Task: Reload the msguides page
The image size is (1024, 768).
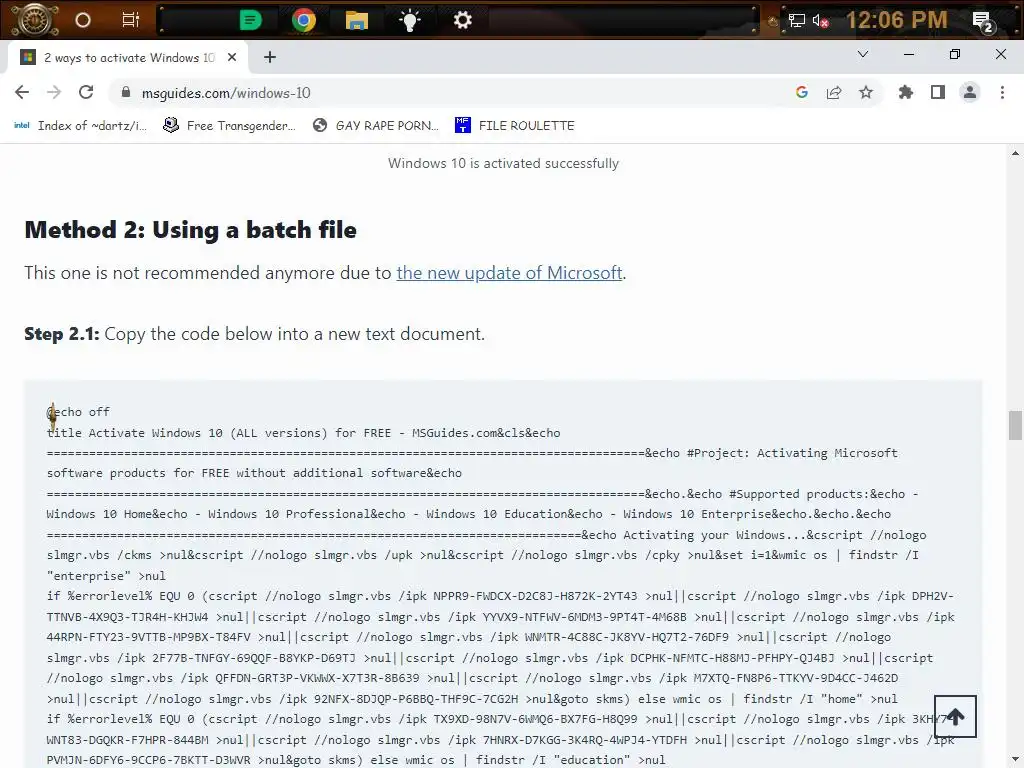Action: click(x=86, y=92)
